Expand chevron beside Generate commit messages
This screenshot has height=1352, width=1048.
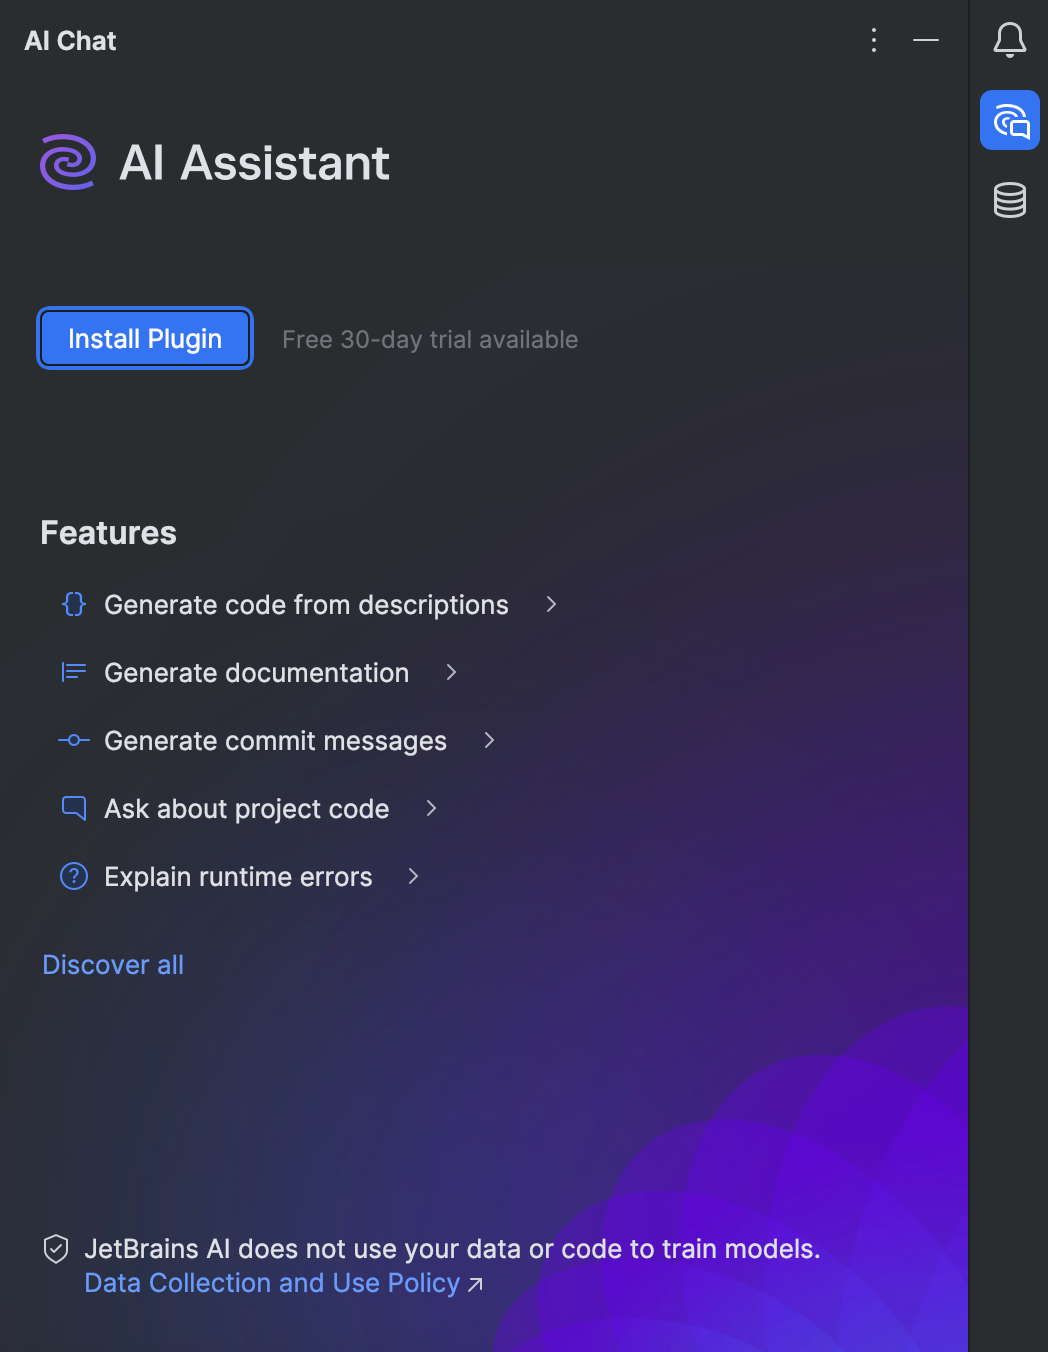coord(489,740)
